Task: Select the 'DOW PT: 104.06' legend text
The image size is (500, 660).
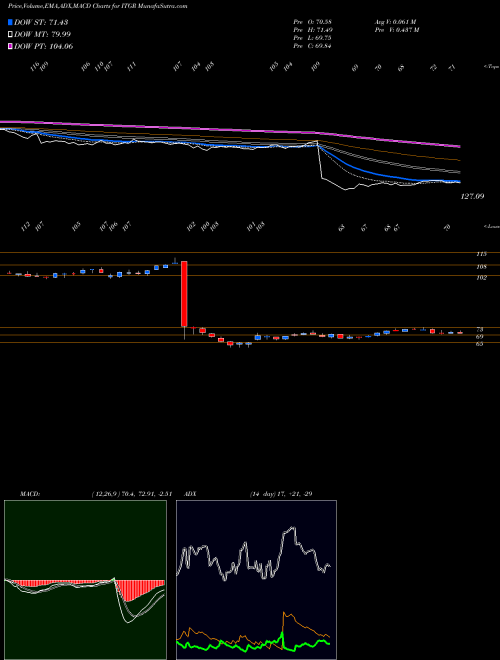Action: [43, 46]
